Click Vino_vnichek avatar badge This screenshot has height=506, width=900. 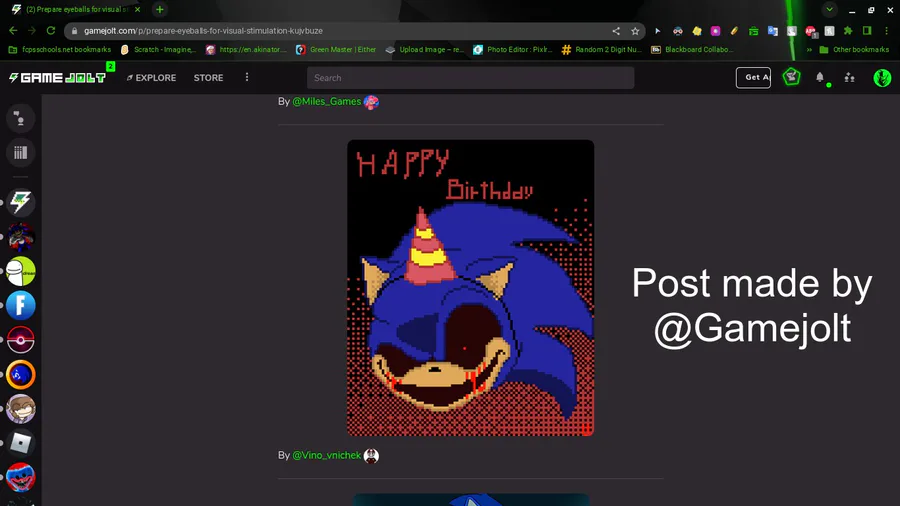pyautogui.click(x=371, y=456)
